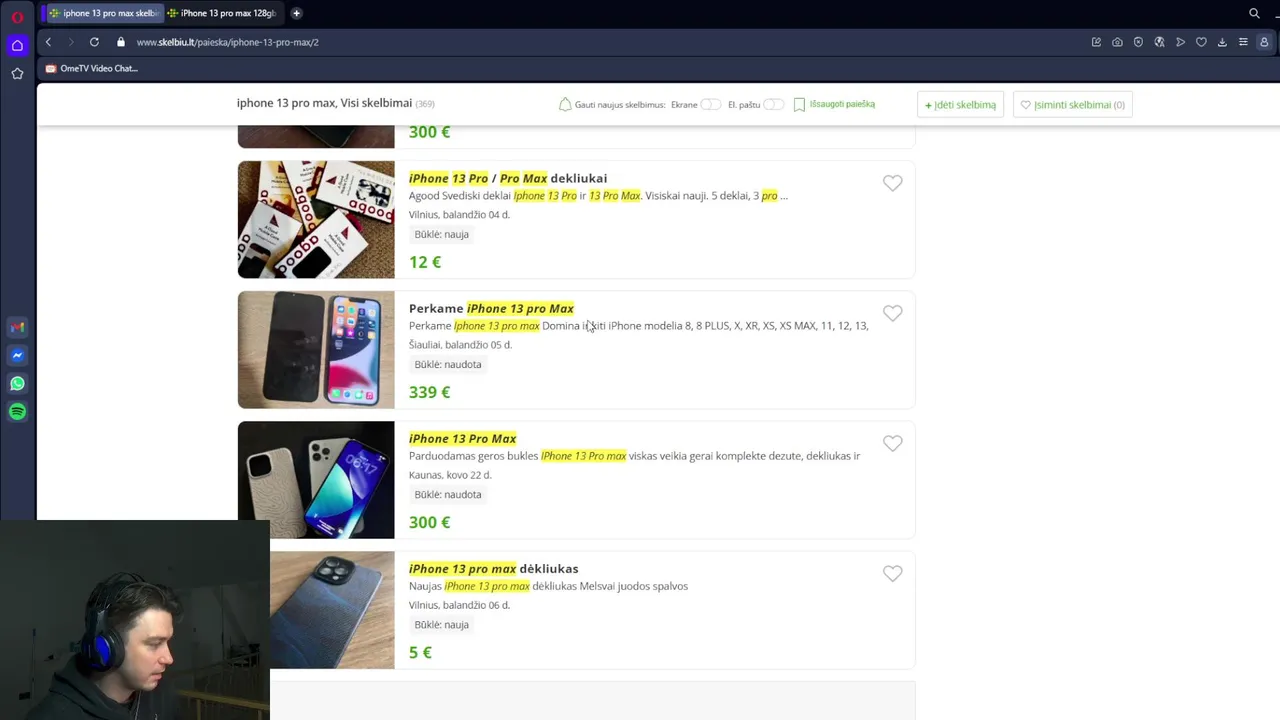Click the Vilnius, balandžio 04 d. text
The height and width of the screenshot is (720, 1280).
459,215
